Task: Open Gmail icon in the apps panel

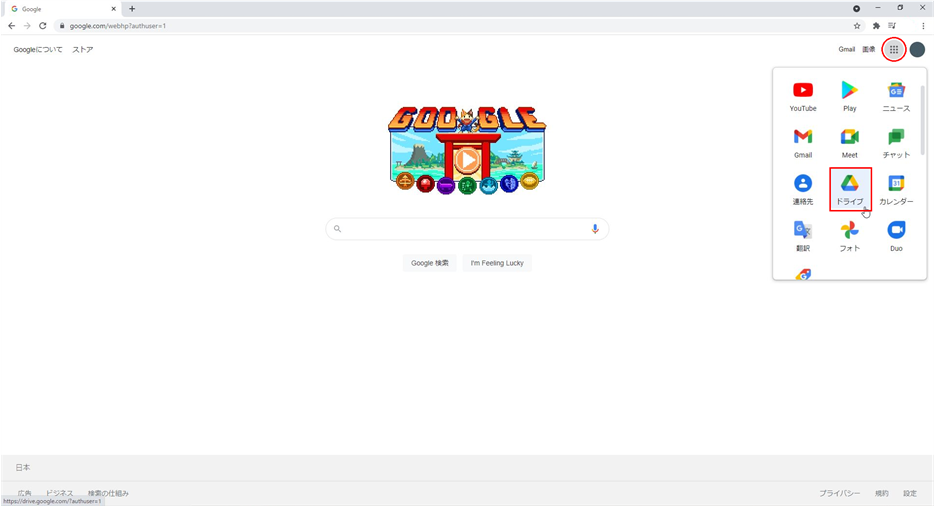Action: (x=803, y=143)
